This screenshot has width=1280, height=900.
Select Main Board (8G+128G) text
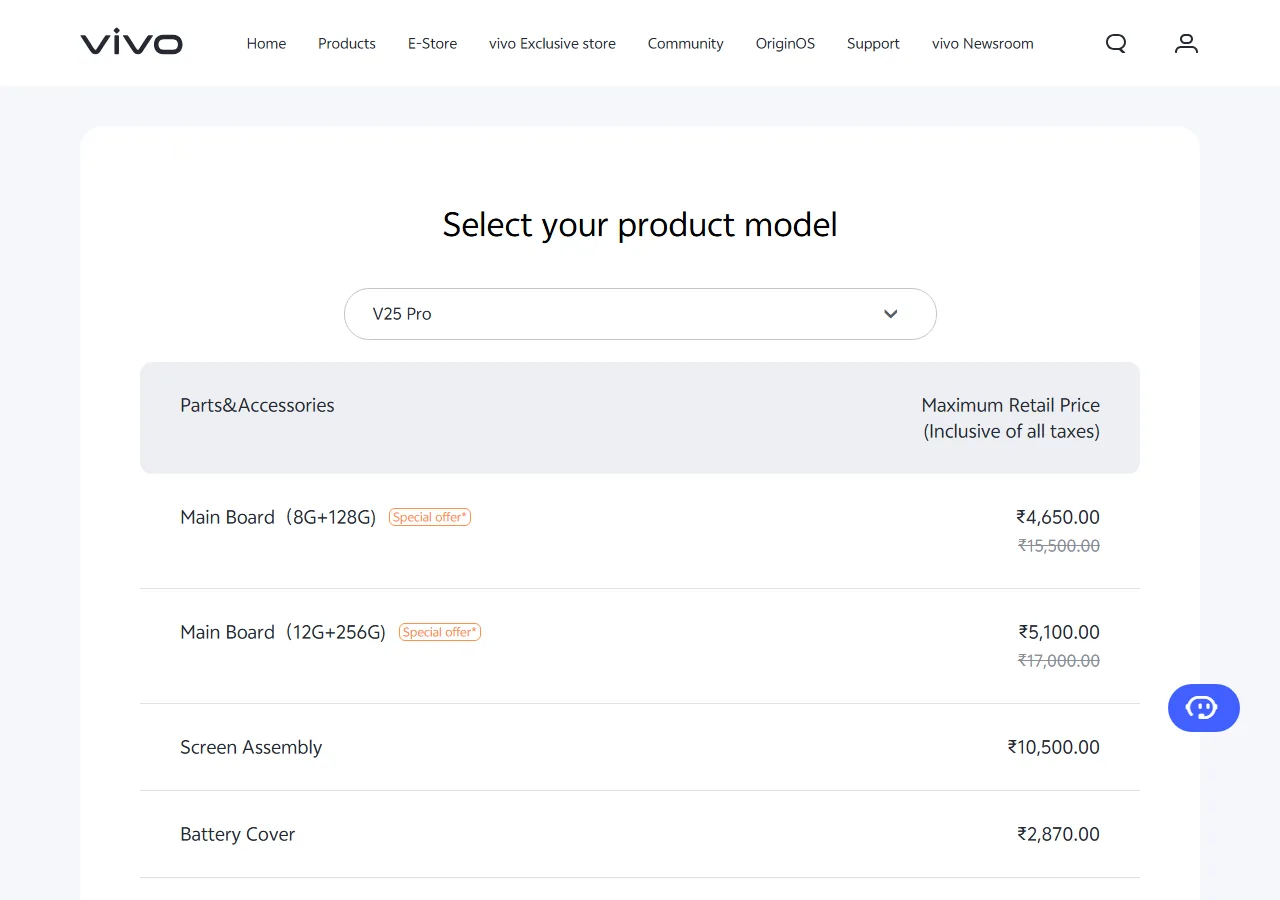point(278,517)
